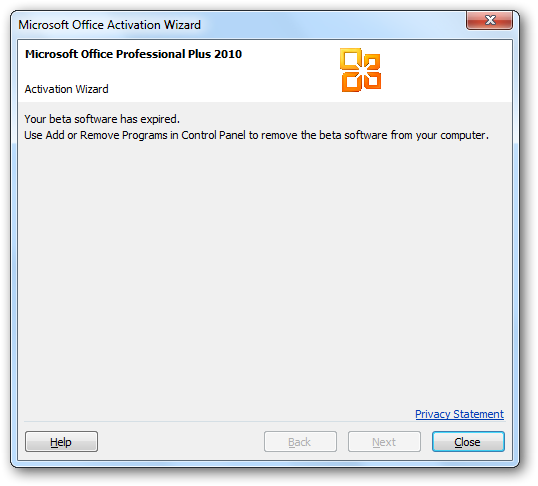Click the orange Microsoft Office logo

tap(360, 70)
